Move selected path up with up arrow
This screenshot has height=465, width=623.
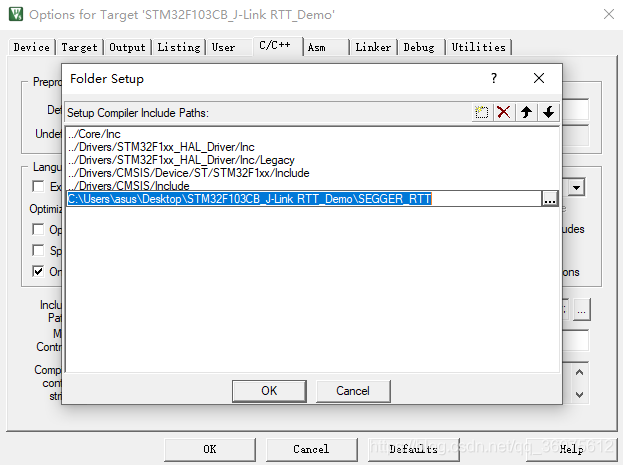click(x=526, y=112)
